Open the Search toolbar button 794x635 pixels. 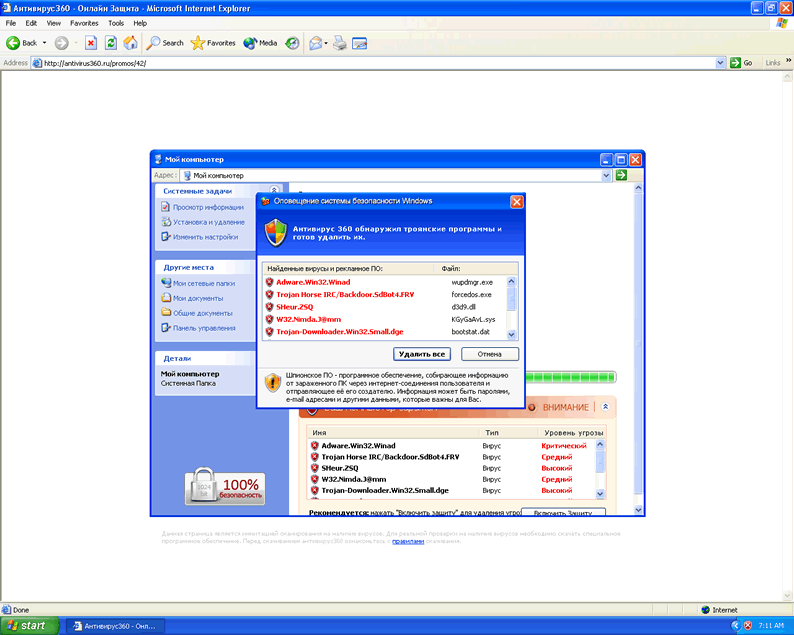(x=165, y=43)
